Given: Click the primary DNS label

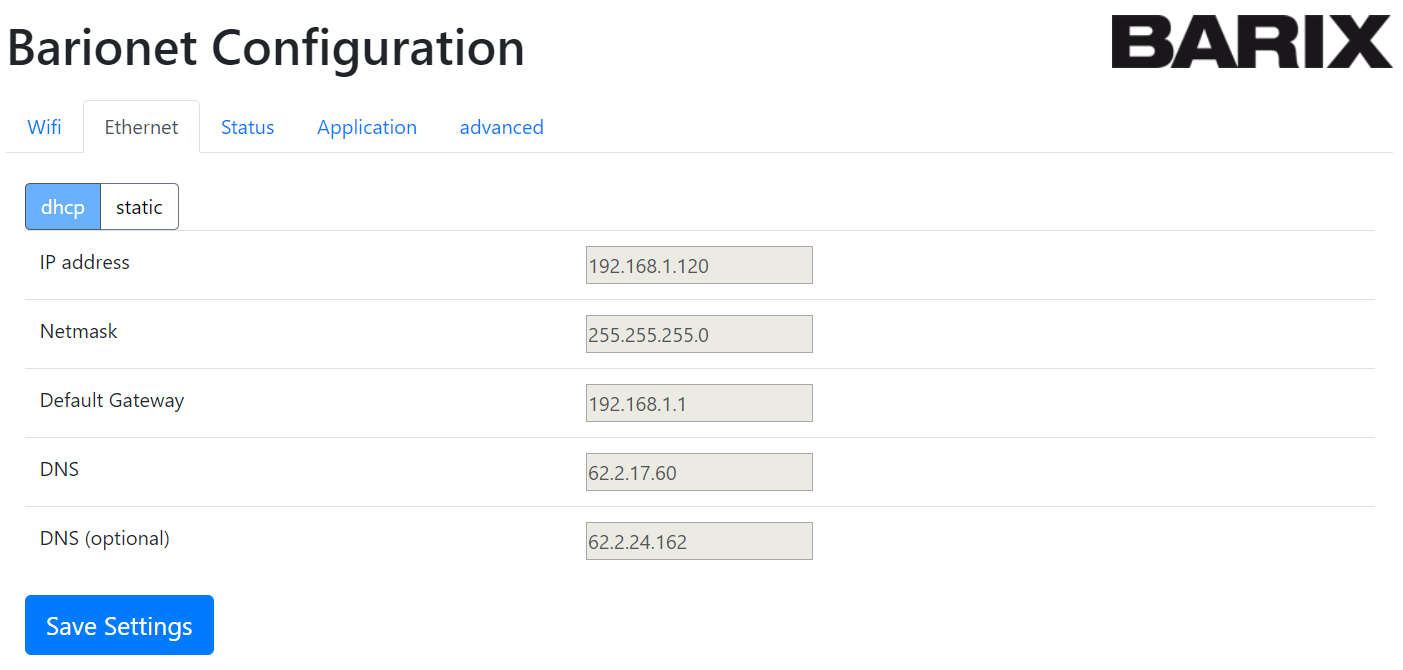Looking at the screenshot, I should 59,470.
